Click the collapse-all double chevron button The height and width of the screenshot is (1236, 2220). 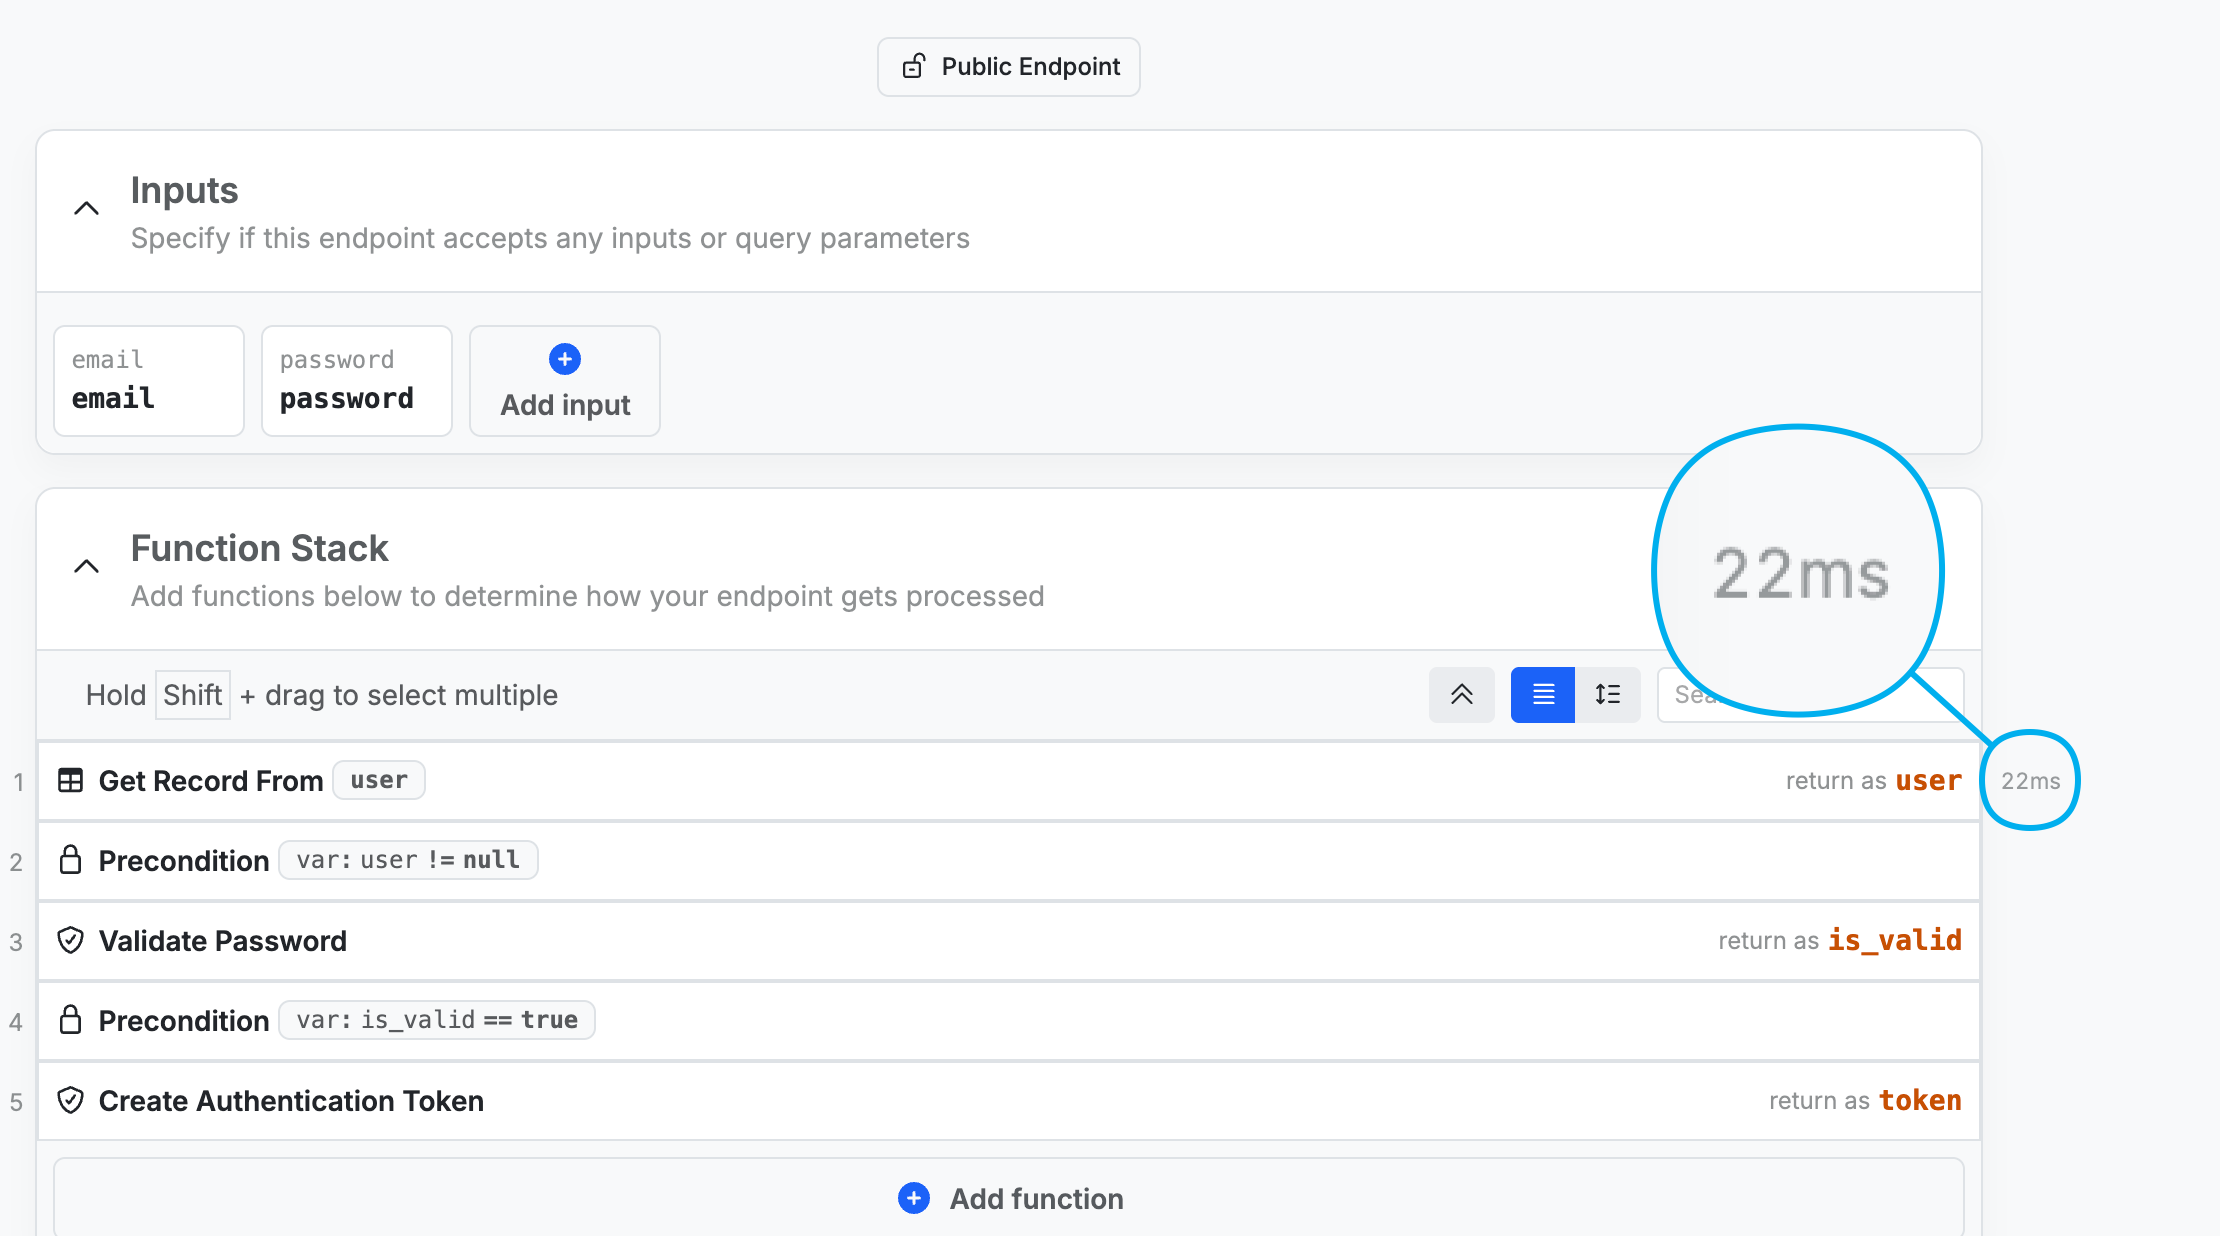(x=1462, y=694)
